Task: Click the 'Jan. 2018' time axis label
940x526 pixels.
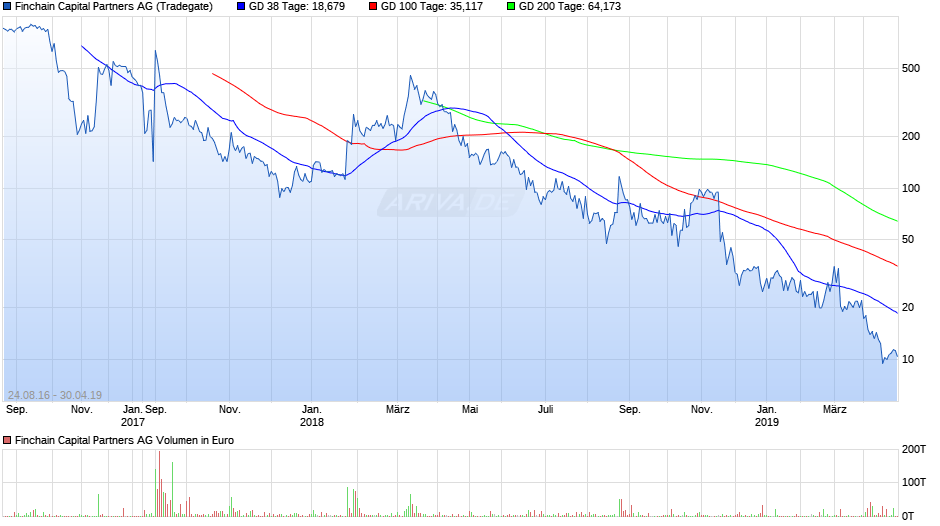Action: (x=312, y=416)
